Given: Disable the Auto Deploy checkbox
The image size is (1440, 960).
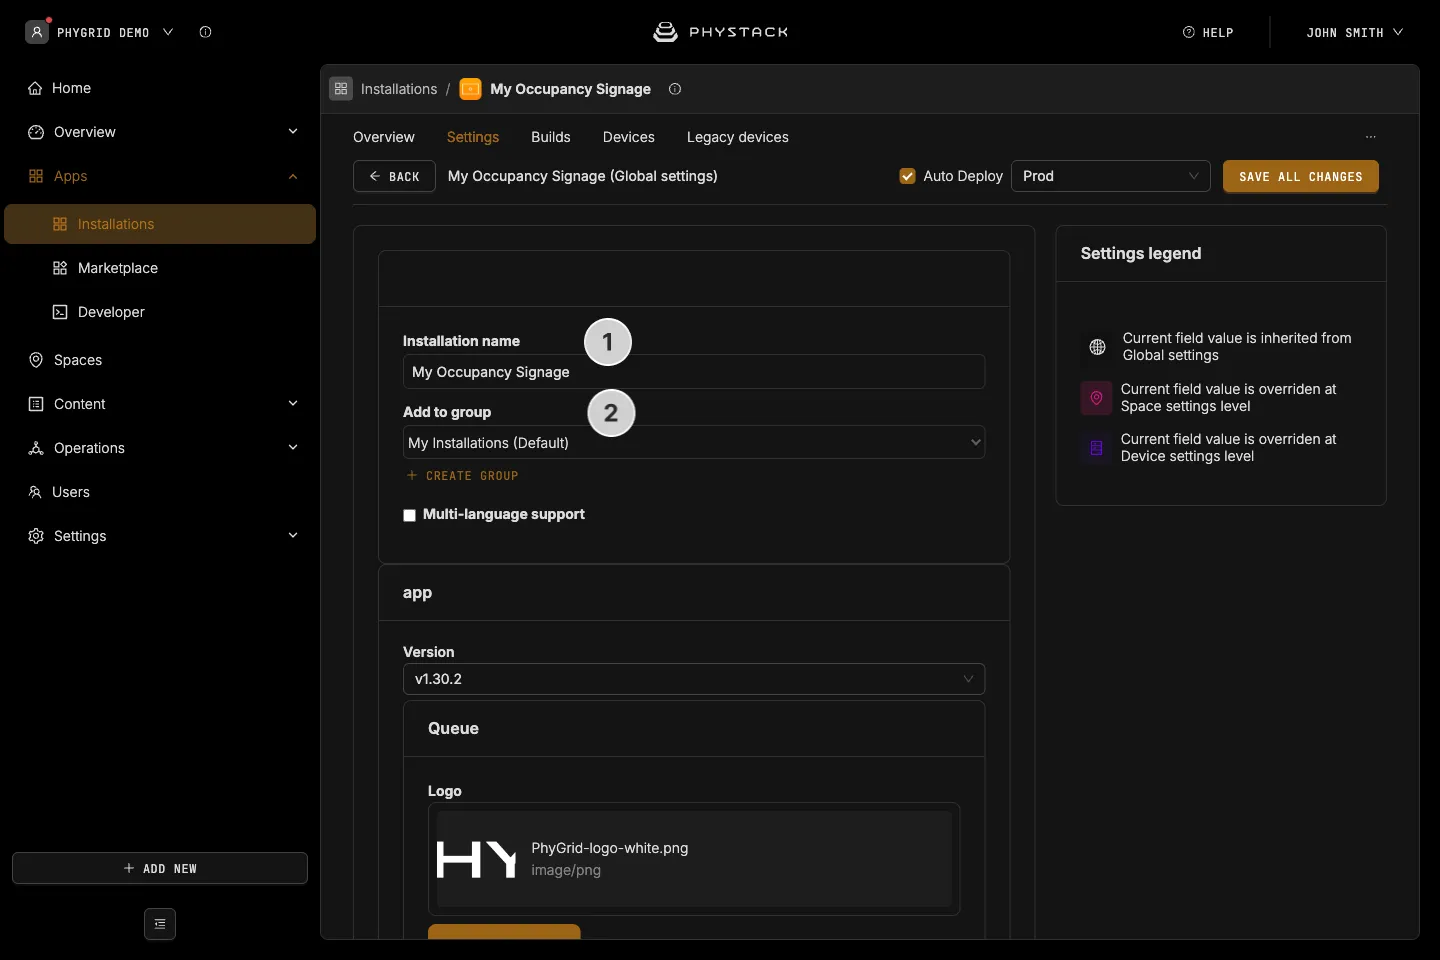Looking at the screenshot, I should 908,176.
